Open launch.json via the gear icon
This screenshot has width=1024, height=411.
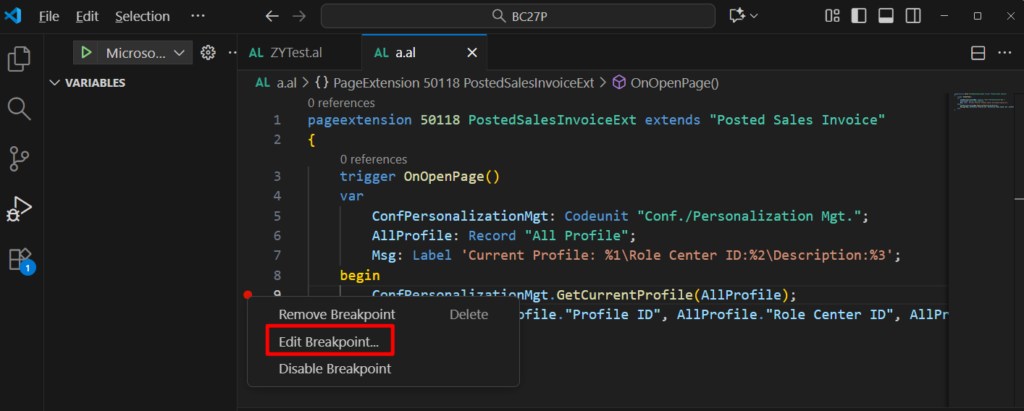pos(208,53)
